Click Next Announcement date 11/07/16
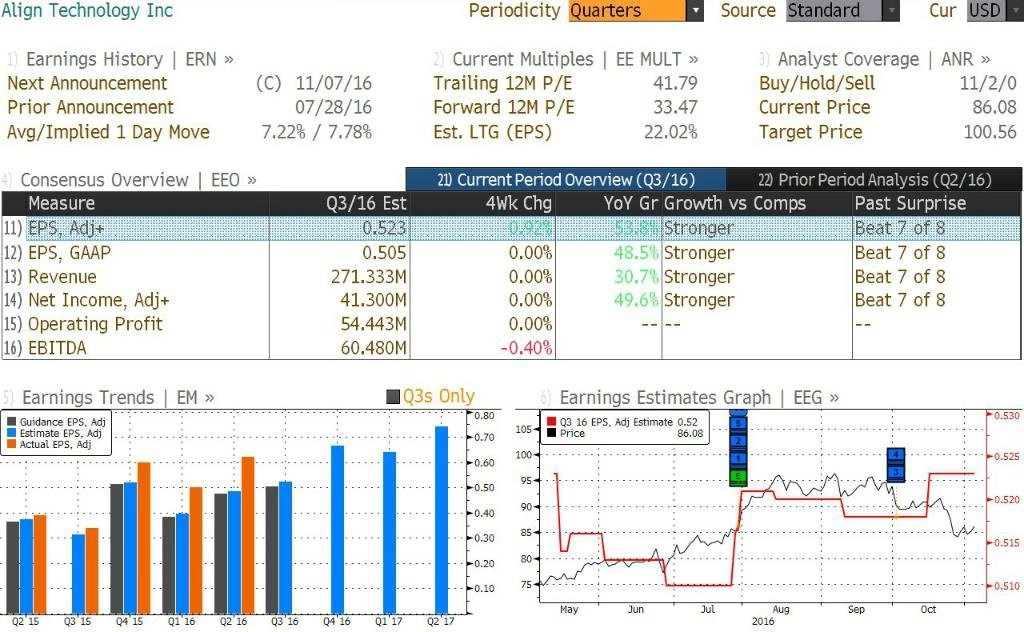Viewport: 1024px width, 632px height. [x=334, y=84]
